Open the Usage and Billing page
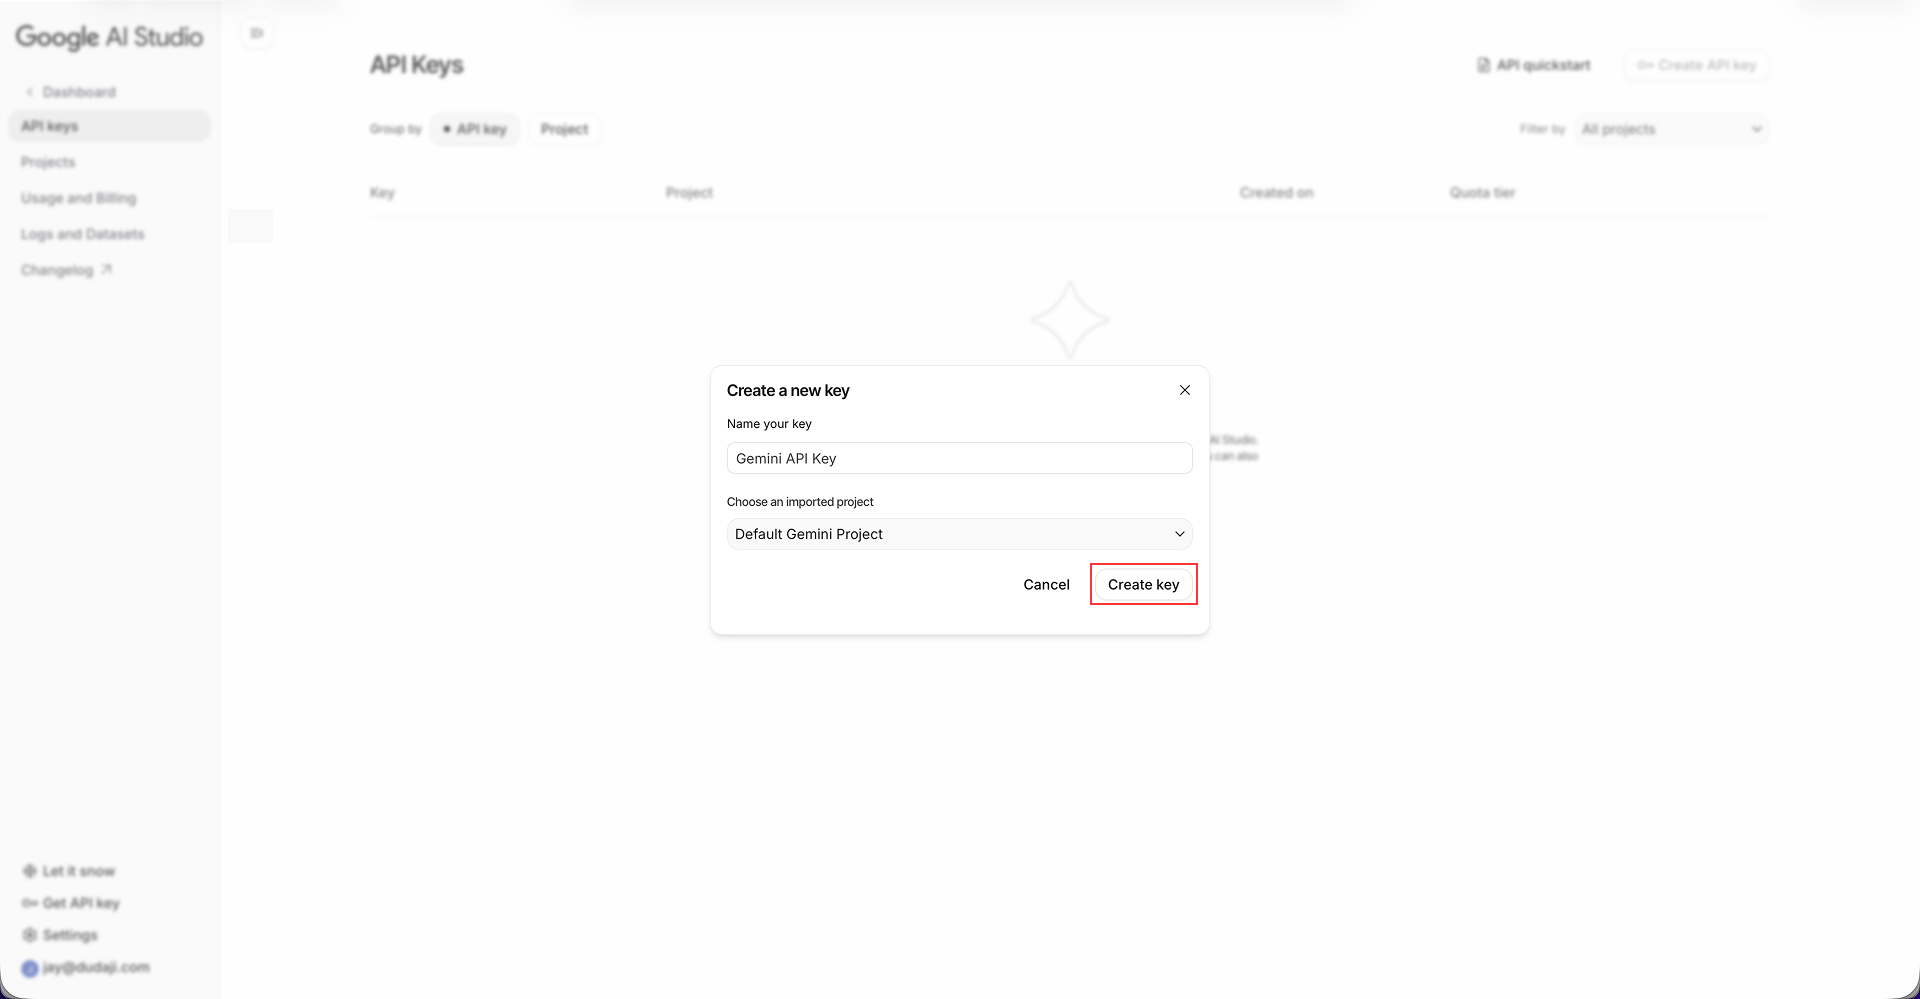The image size is (1920, 999). pos(79,197)
